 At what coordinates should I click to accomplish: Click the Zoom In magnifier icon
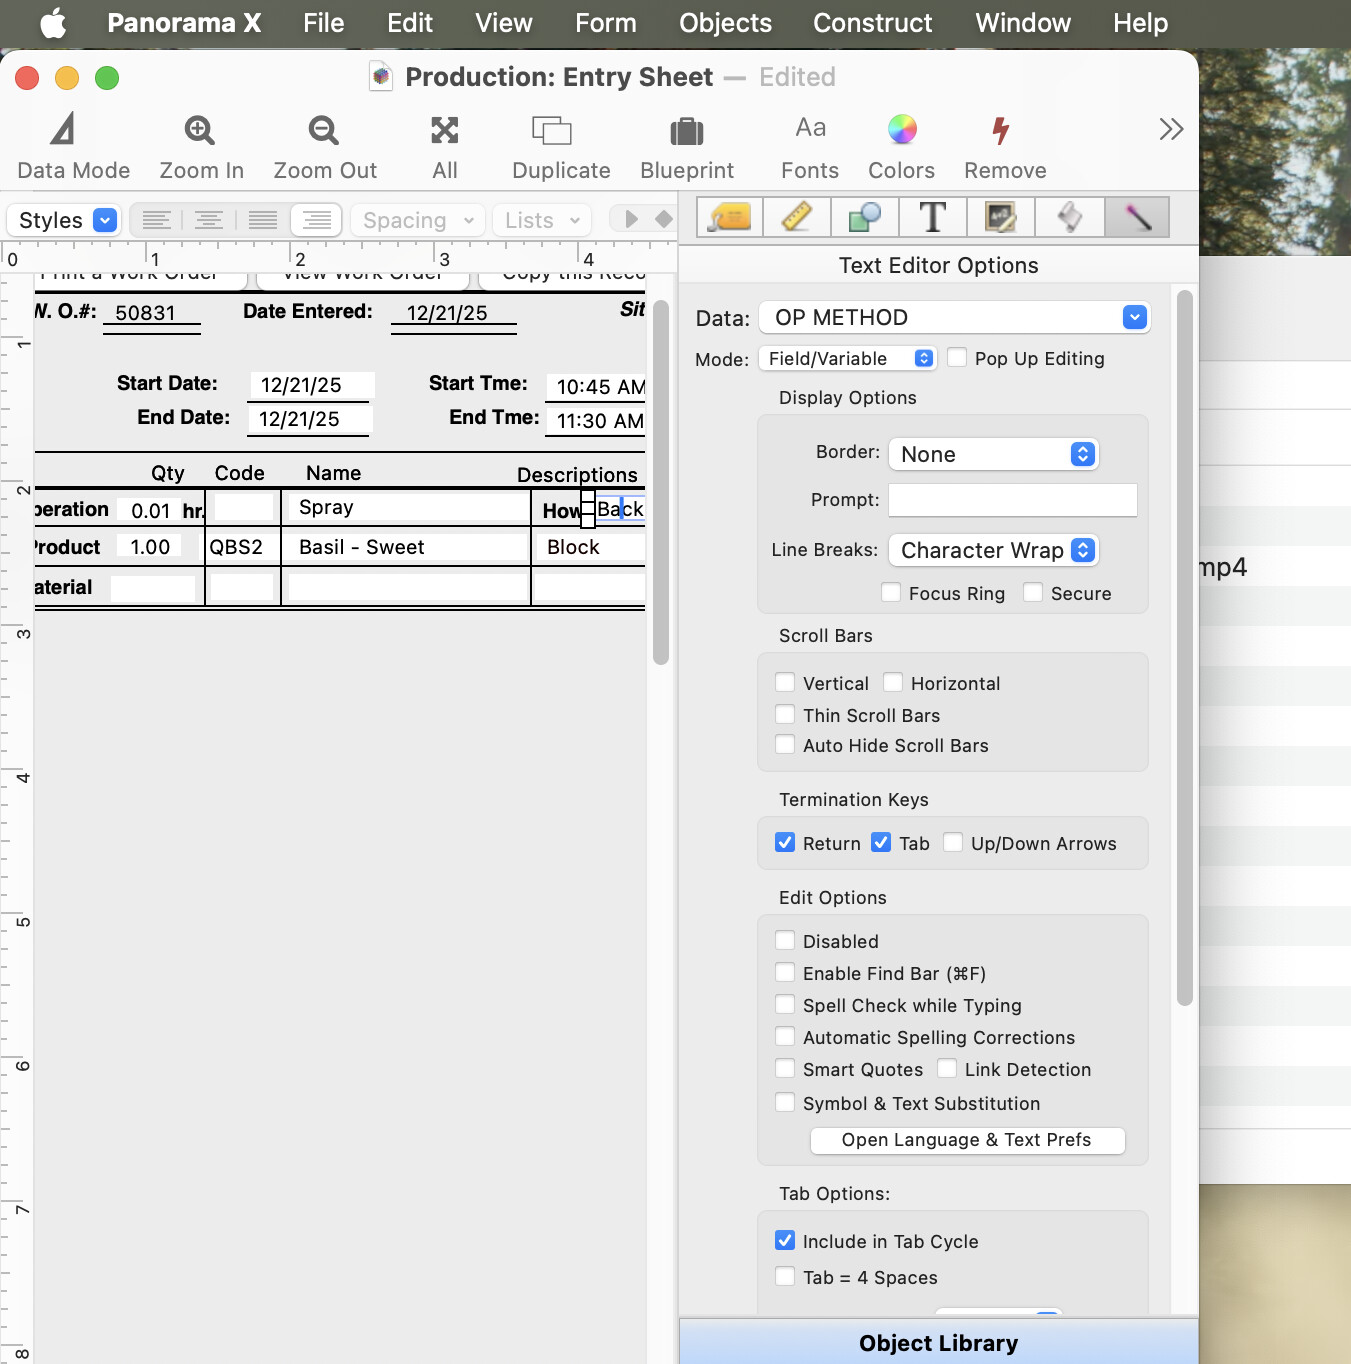coord(200,131)
